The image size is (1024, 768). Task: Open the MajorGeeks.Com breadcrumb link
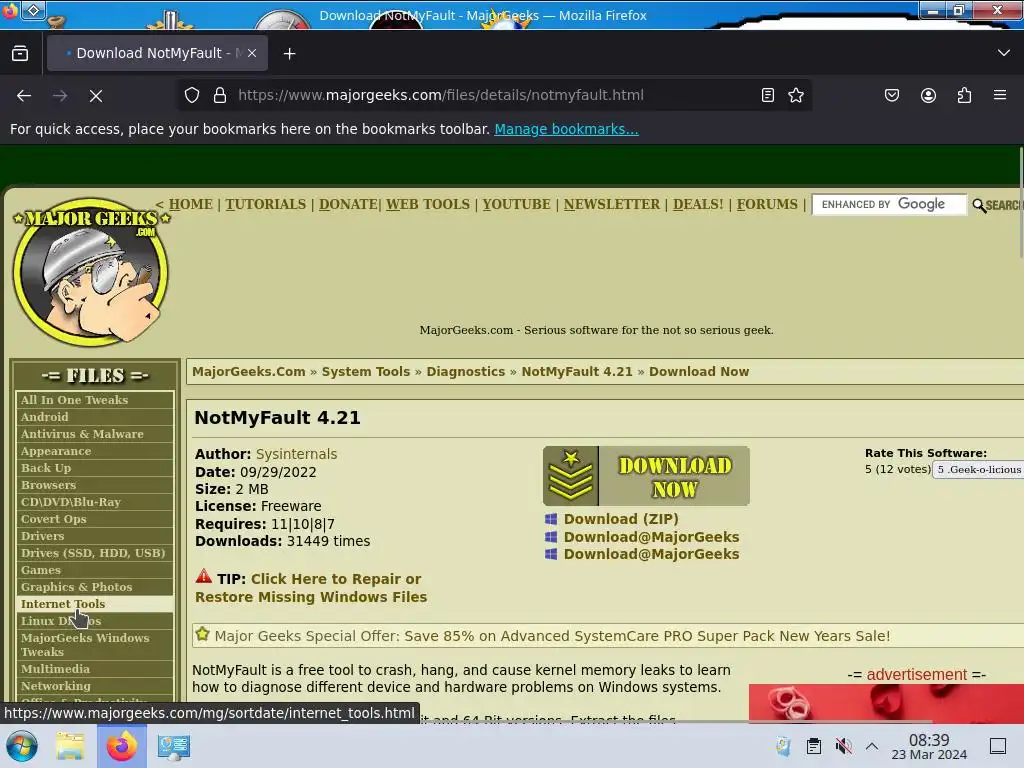pyautogui.click(x=249, y=372)
